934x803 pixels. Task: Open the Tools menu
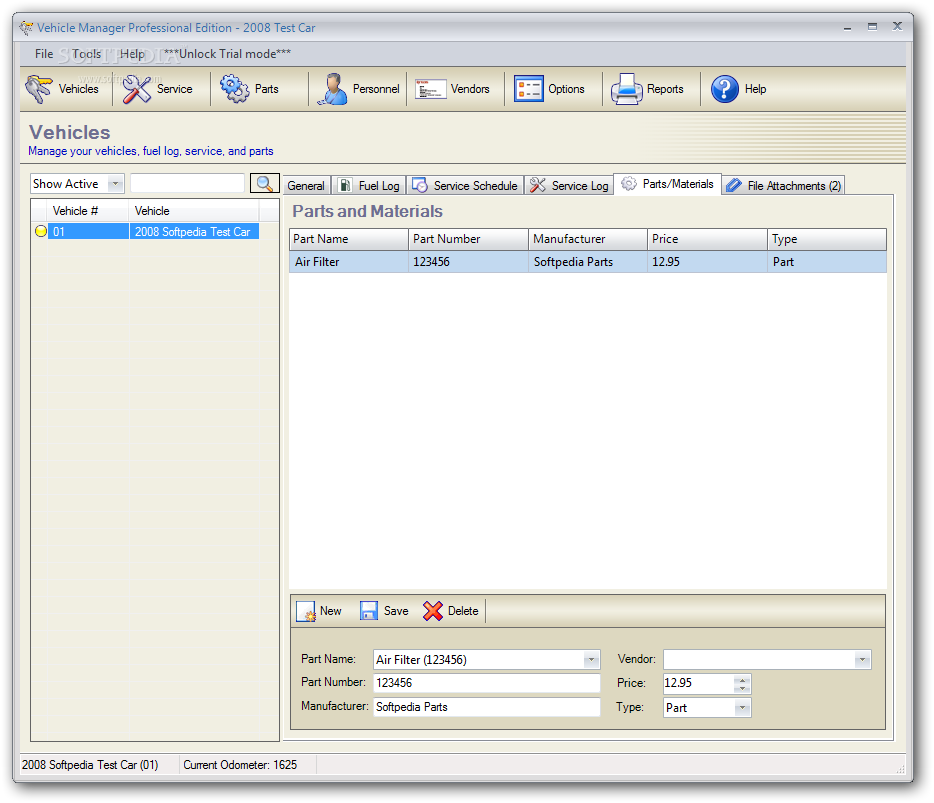[86, 54]
